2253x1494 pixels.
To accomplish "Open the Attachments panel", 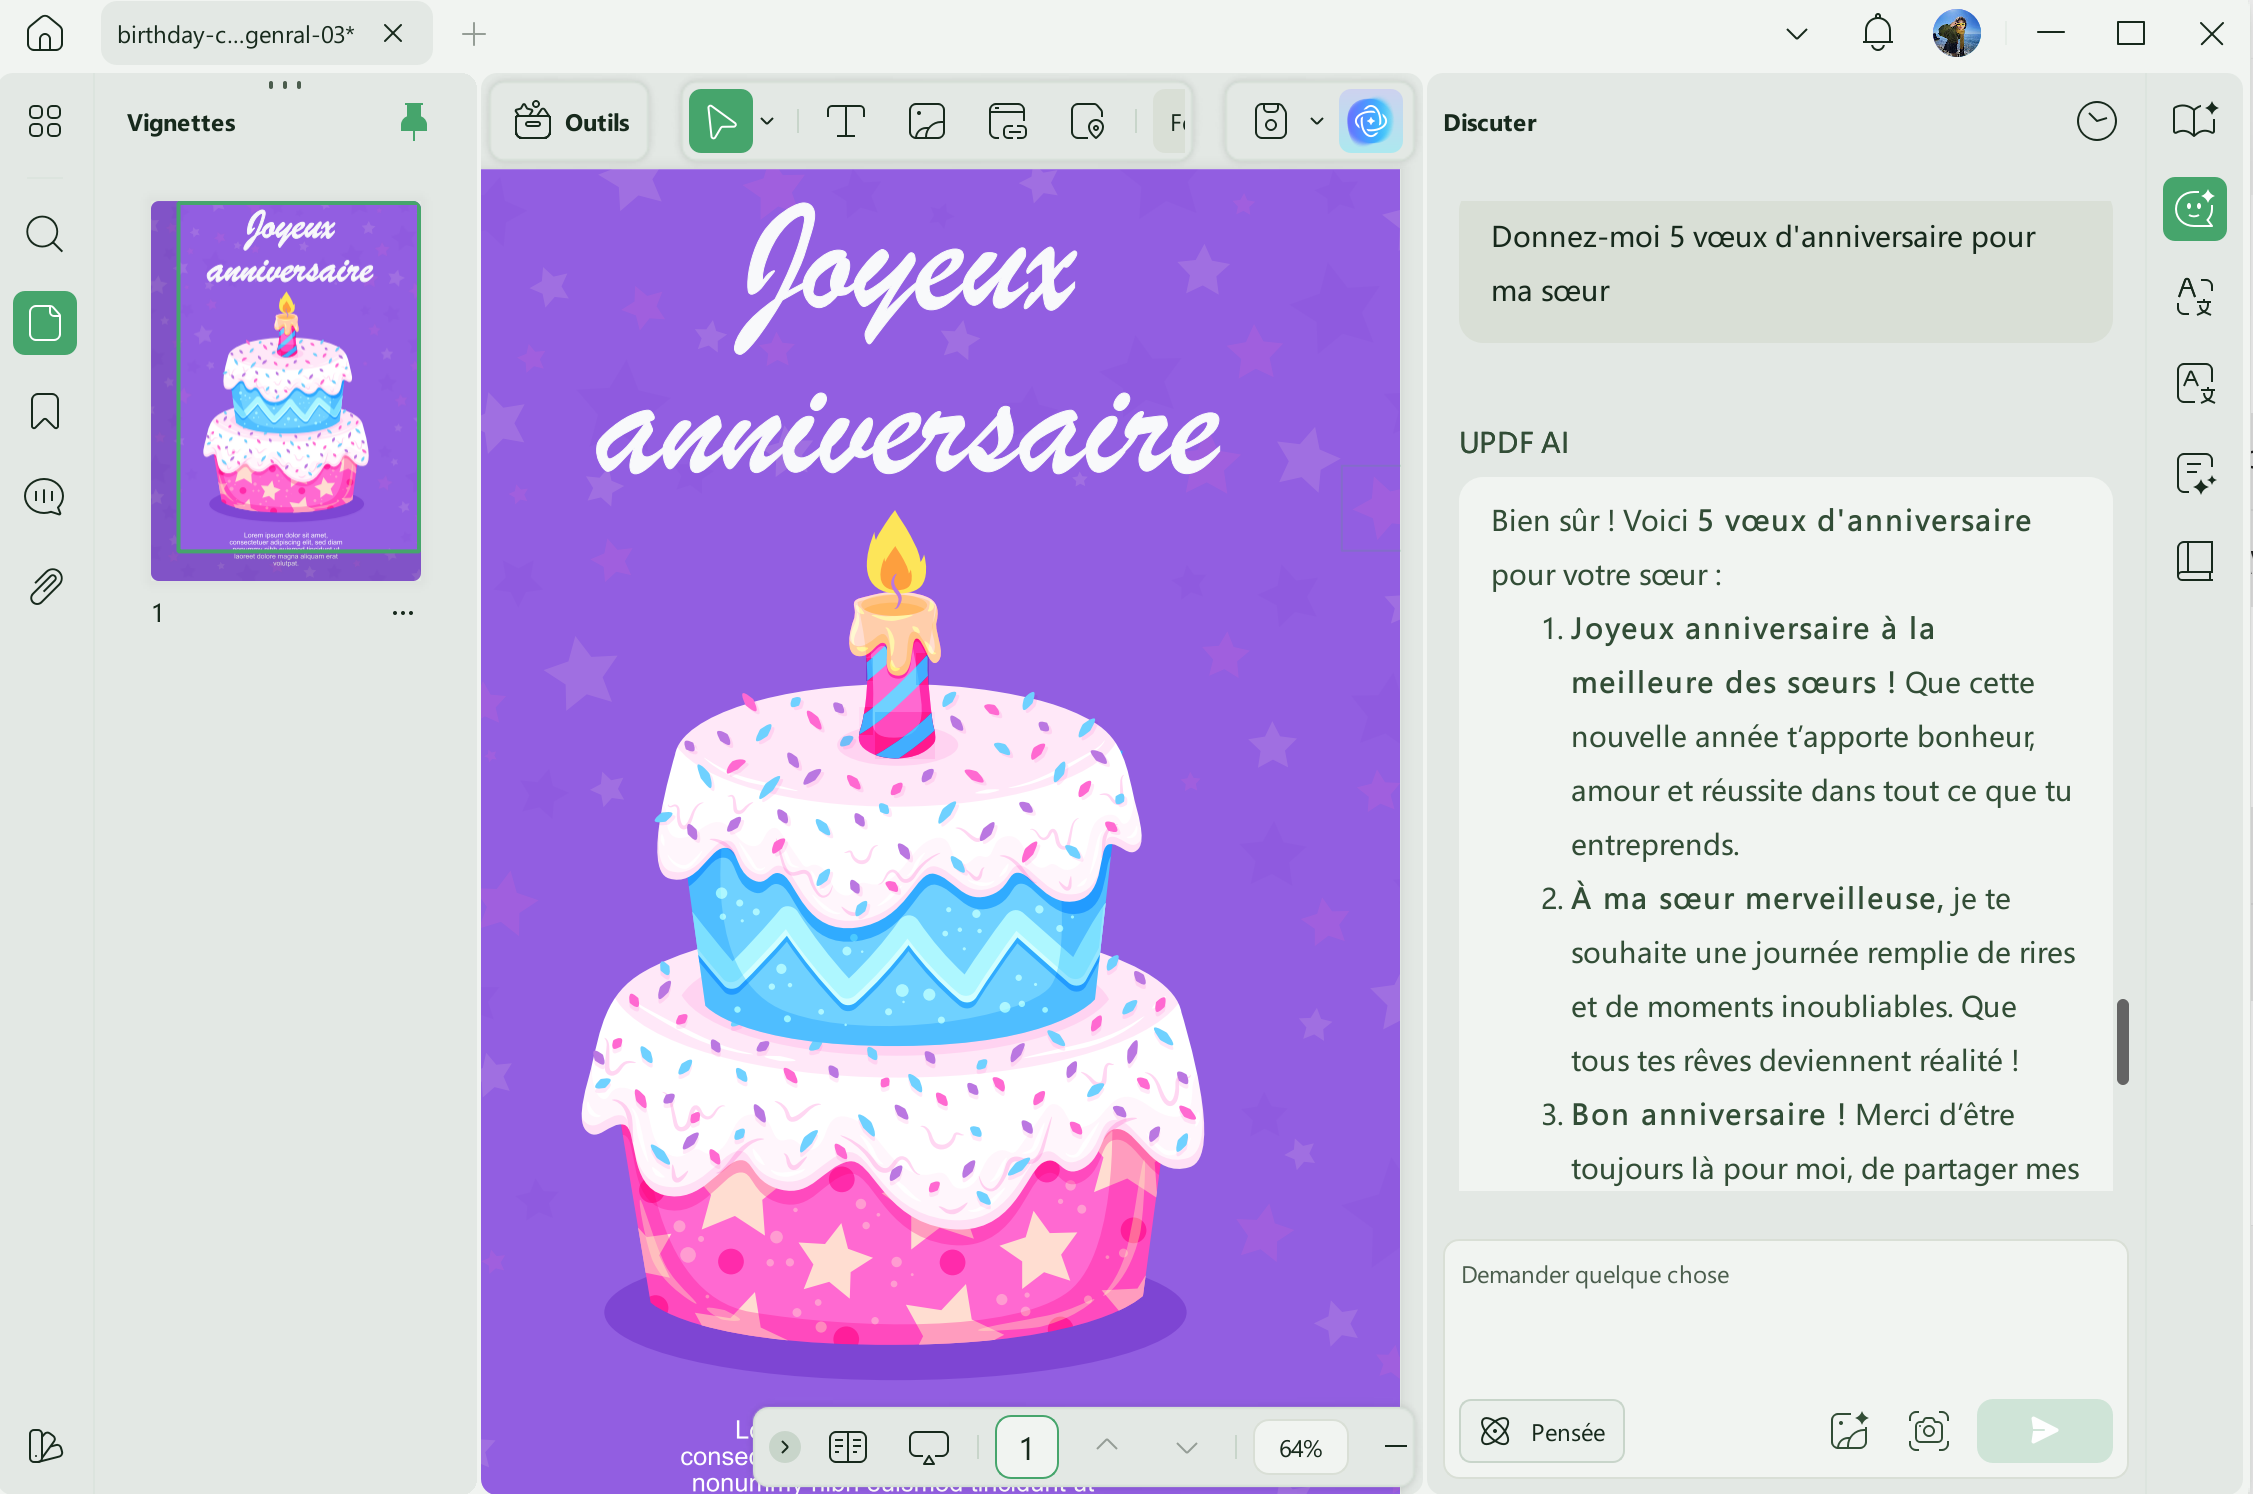I will coord(45,587).
